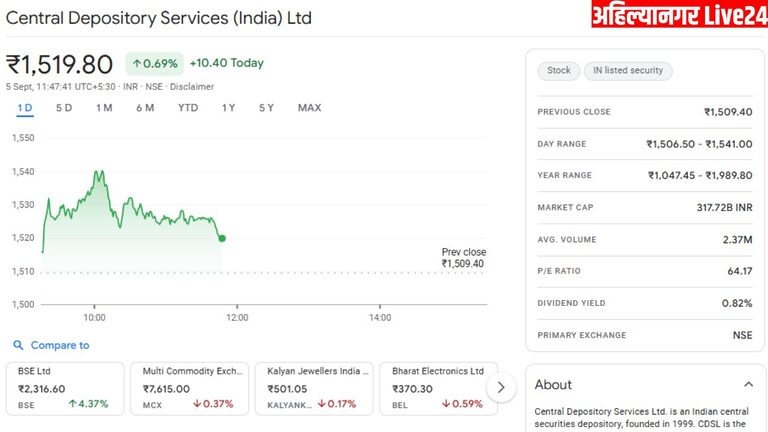Click the green endpoint dot on chart
The image size is (768, 432).
[x=221, y=238]
